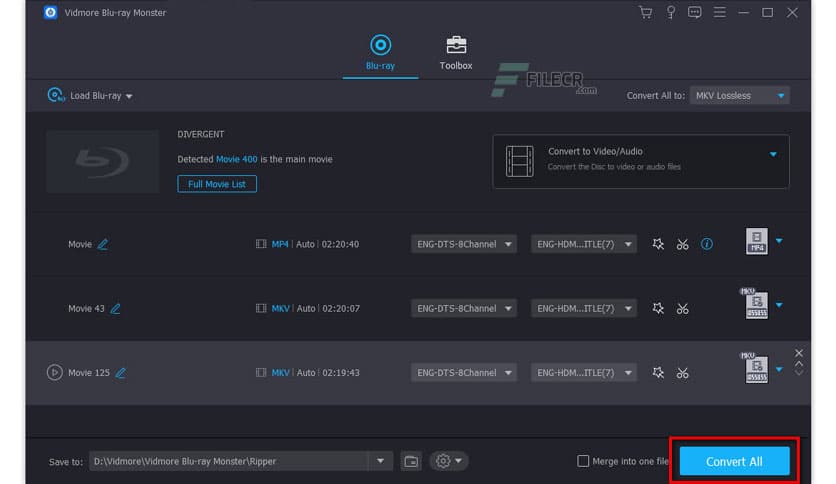The height and width of the screenshot is (484, 836).
Task: Click the edit effects icon for Movie 43
Action: [658, 309]
